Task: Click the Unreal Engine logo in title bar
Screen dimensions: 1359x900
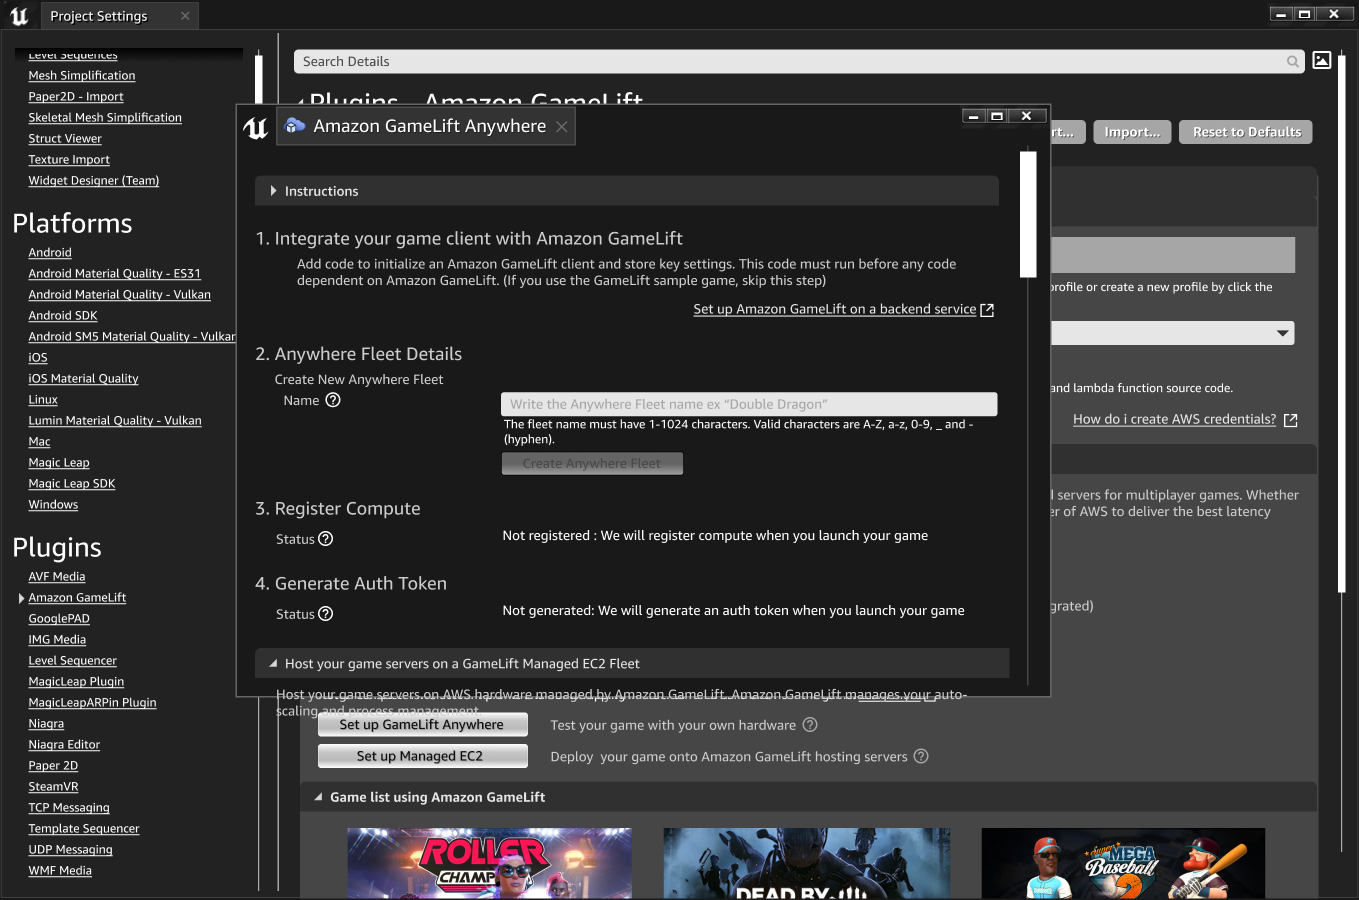Action: click(19, 16)
